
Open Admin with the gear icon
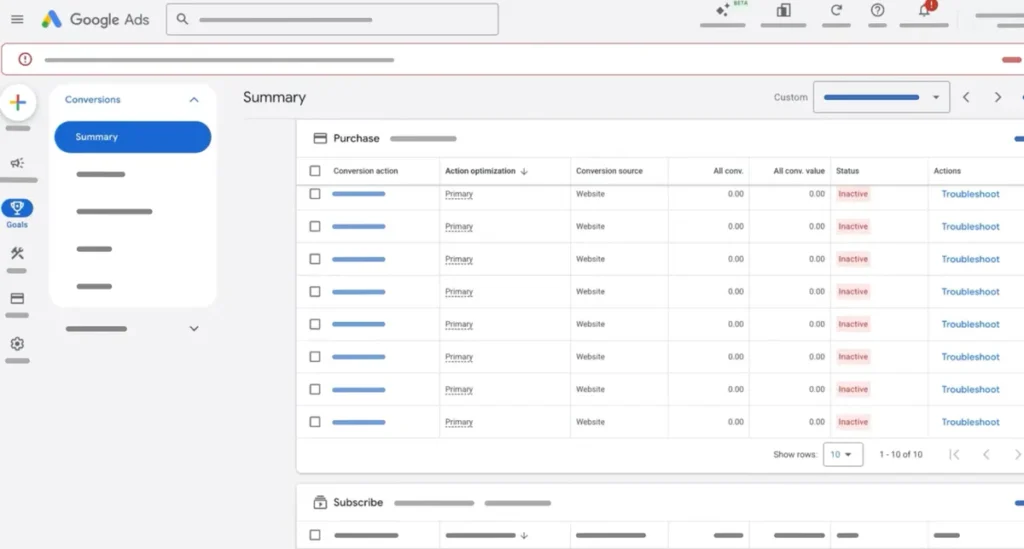pyautogui.click(x=17, y=344)
